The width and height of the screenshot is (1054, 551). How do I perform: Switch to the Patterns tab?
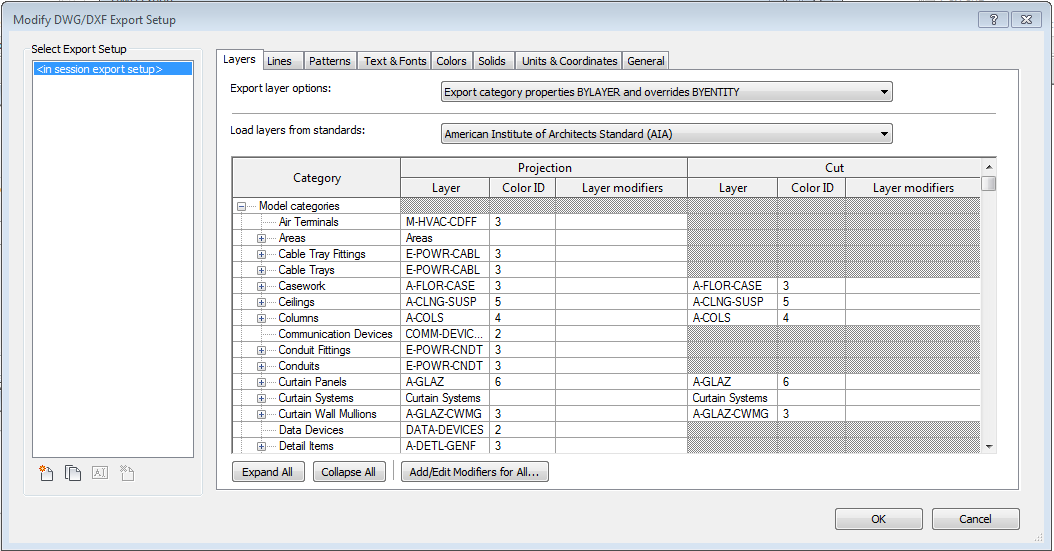(329, 61)
